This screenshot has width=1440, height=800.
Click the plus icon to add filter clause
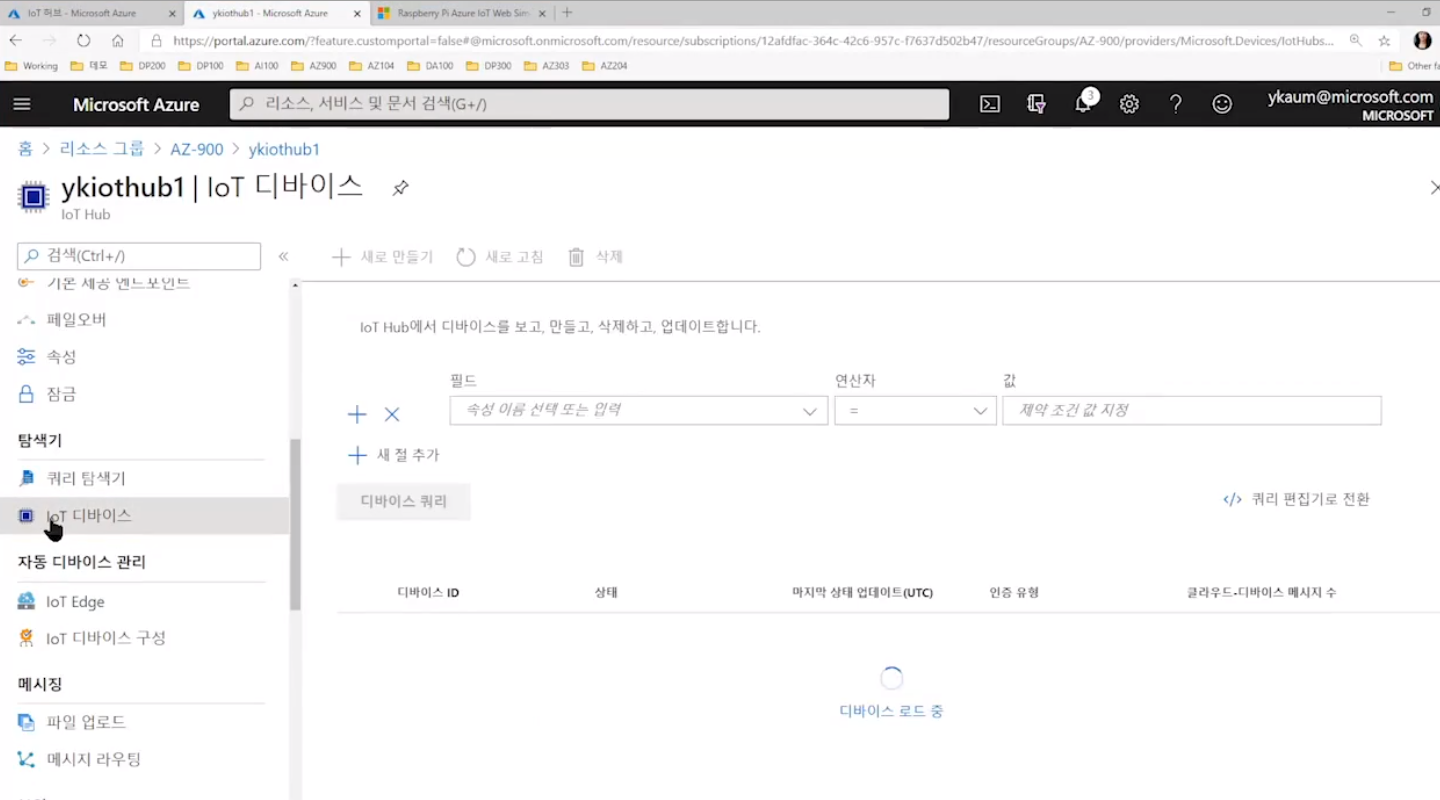[357, 414]
